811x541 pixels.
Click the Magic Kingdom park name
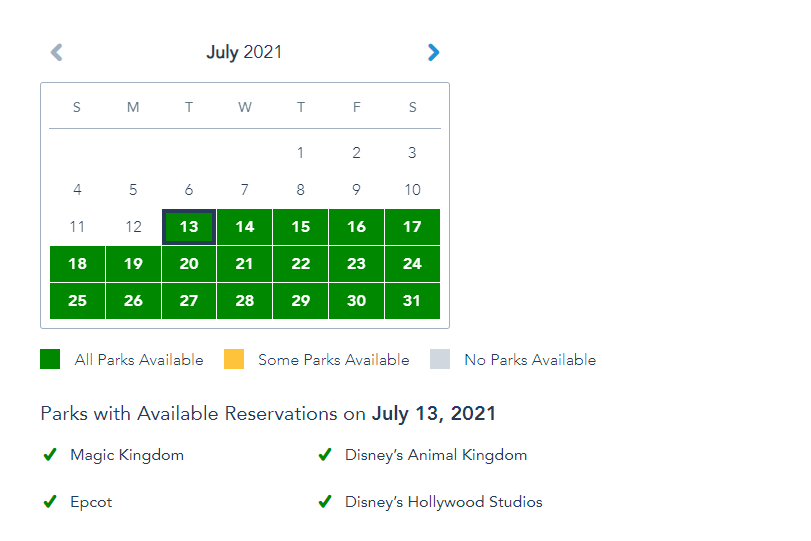(x=127, y=455)
